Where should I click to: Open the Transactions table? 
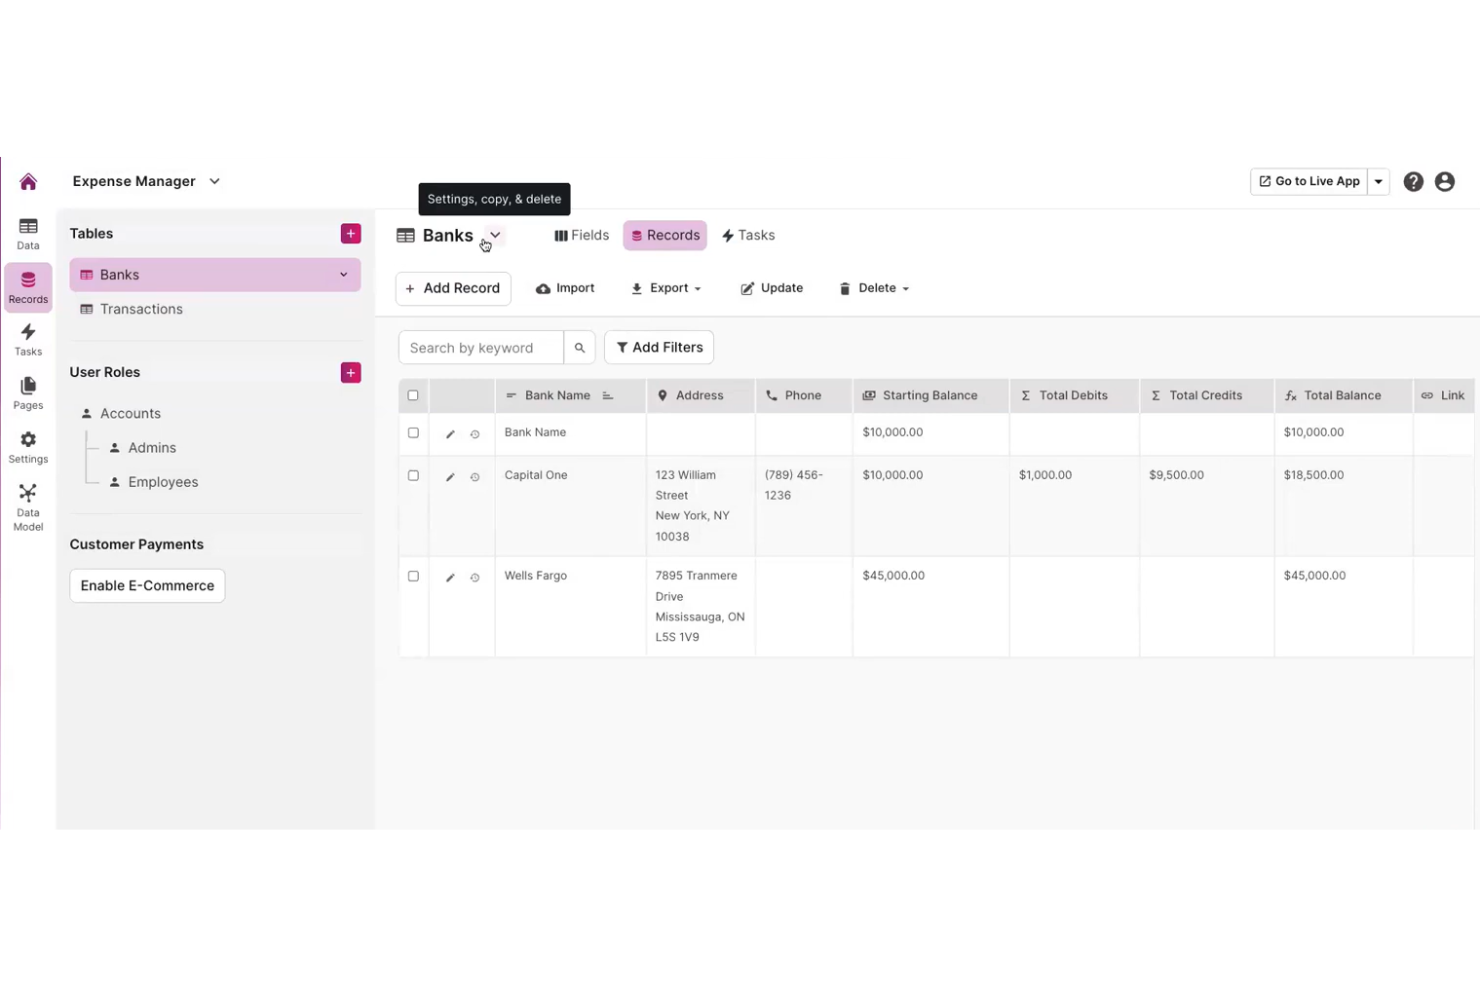(x=141, y=309)
